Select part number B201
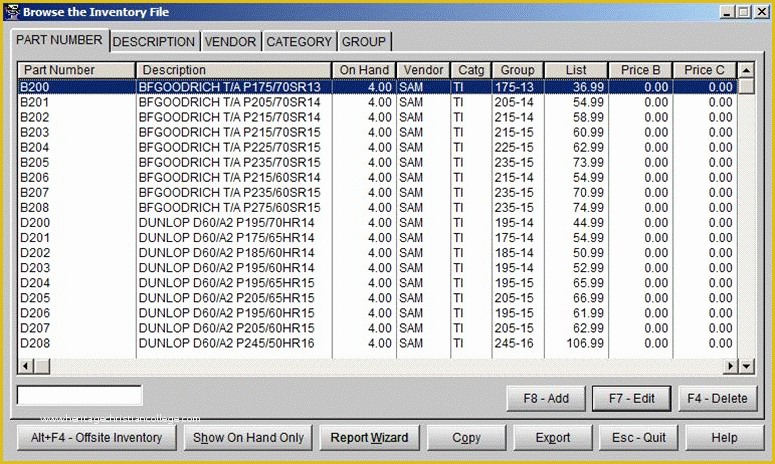Screen dimensions: 775x464 [x=35, y=102]
